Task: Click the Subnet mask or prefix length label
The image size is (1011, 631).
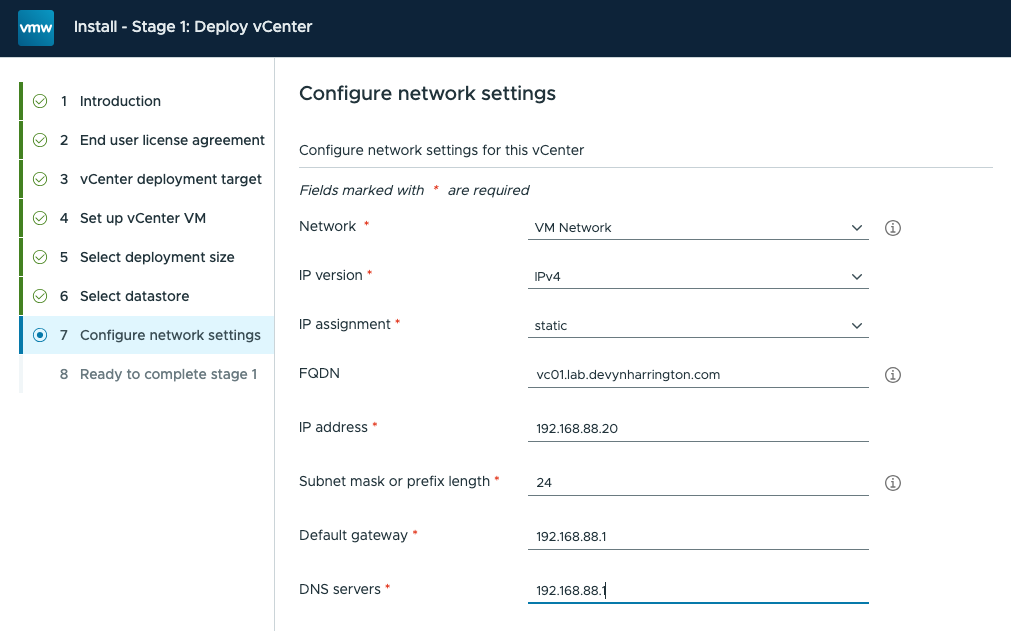Action: click(395, 481)
